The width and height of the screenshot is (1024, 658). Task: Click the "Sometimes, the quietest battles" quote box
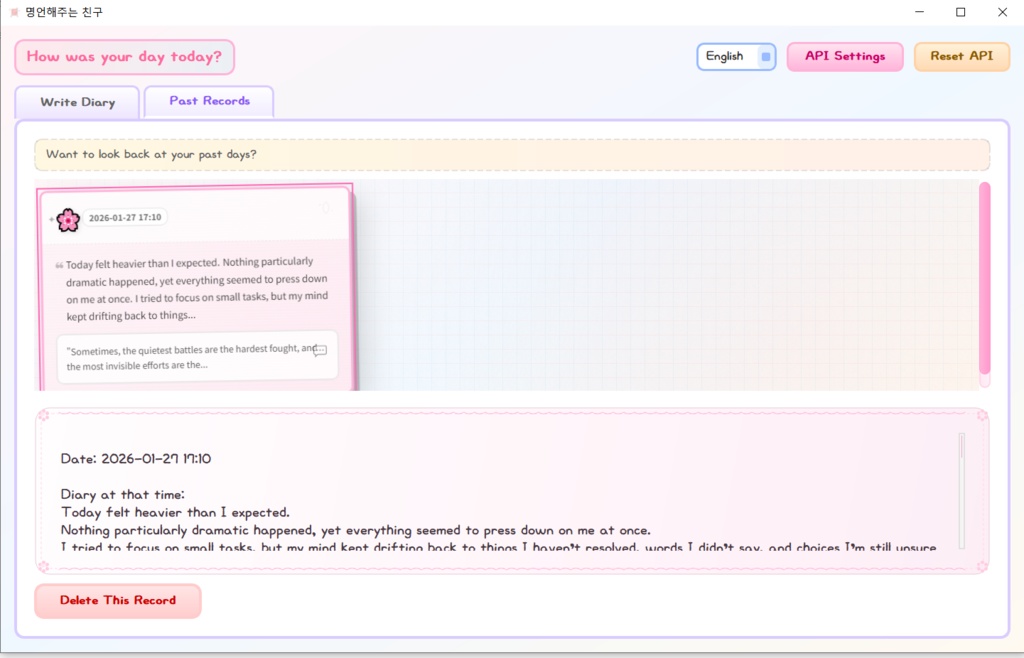pyautogui.click(x=197, y=358)
